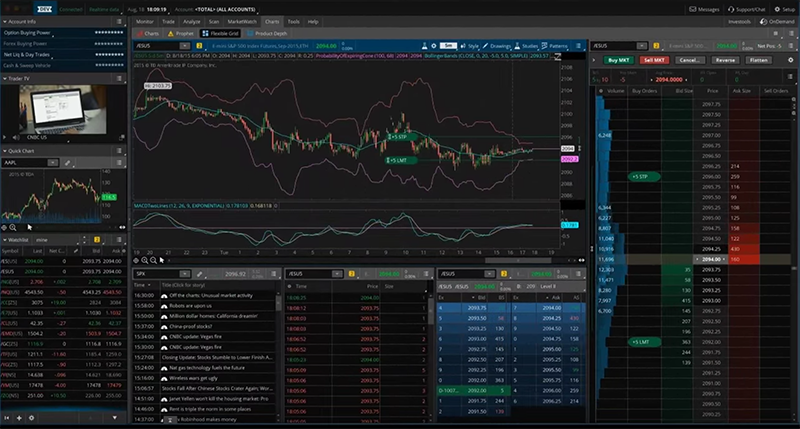Collapse the Quick Chart section

[5, 151]
